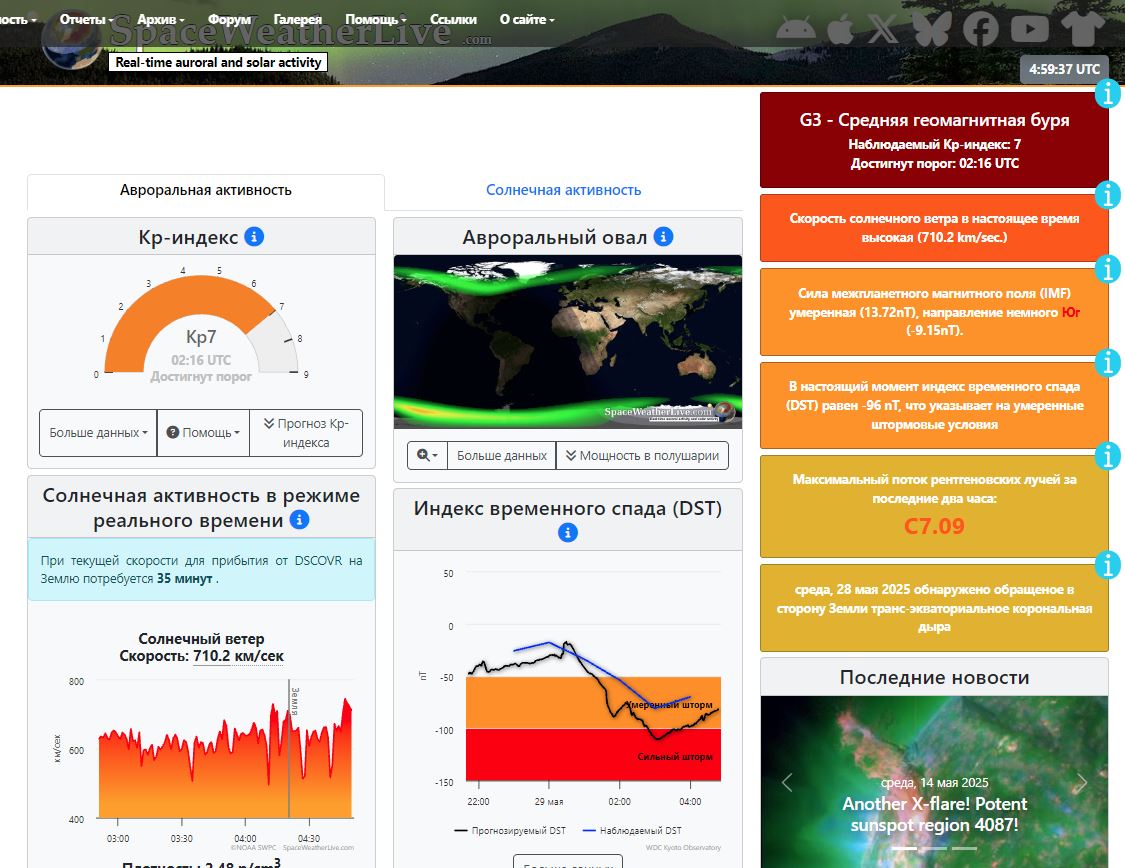Open the Apple app link icon
Screen dimensions: 1125x868
(840, 29)
